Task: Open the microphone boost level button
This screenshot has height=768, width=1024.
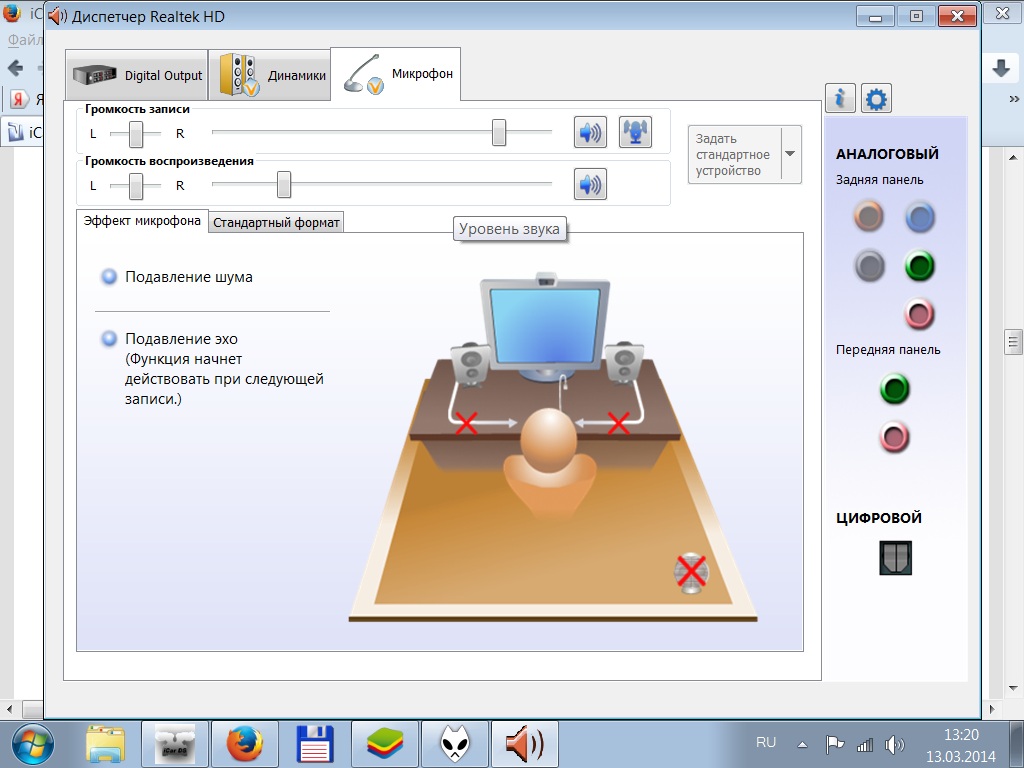Action: (635, 133)
